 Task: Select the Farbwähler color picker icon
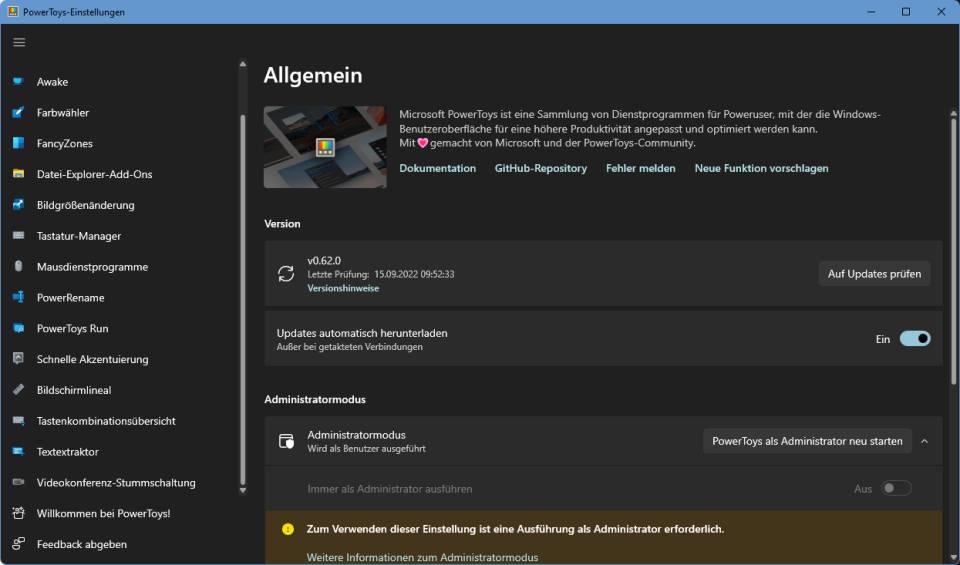18,113
